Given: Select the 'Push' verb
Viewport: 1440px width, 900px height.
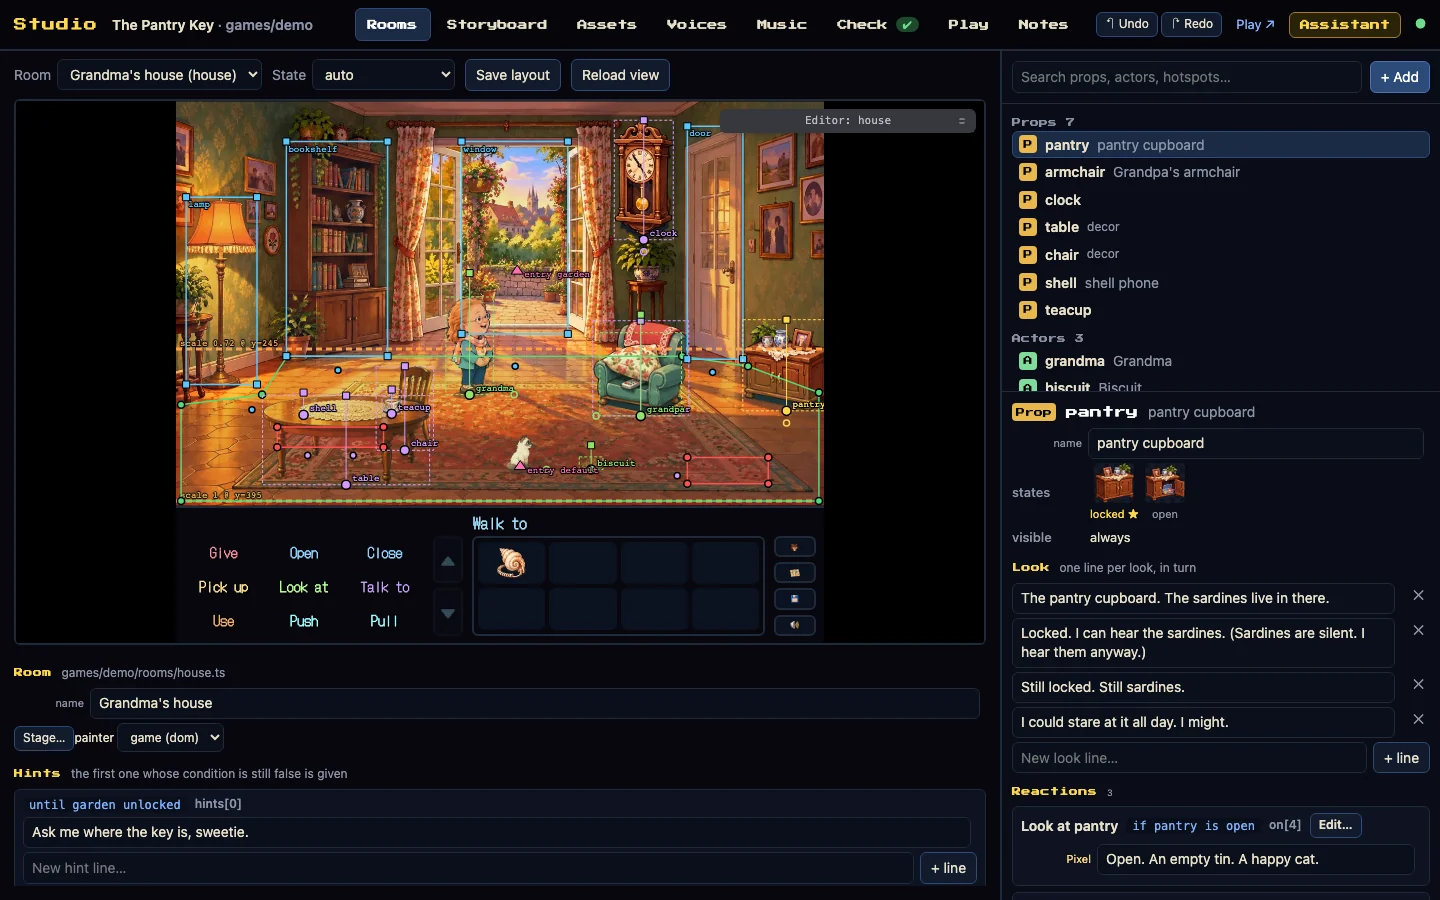Looking at the screenshot, I should [x=304, y=621].
